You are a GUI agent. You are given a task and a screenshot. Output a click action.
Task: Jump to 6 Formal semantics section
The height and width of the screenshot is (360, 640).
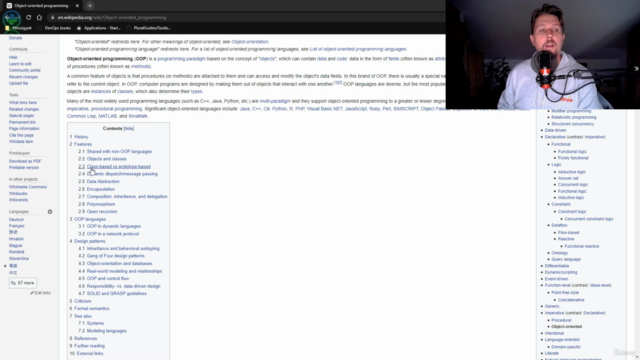[89, 309]
